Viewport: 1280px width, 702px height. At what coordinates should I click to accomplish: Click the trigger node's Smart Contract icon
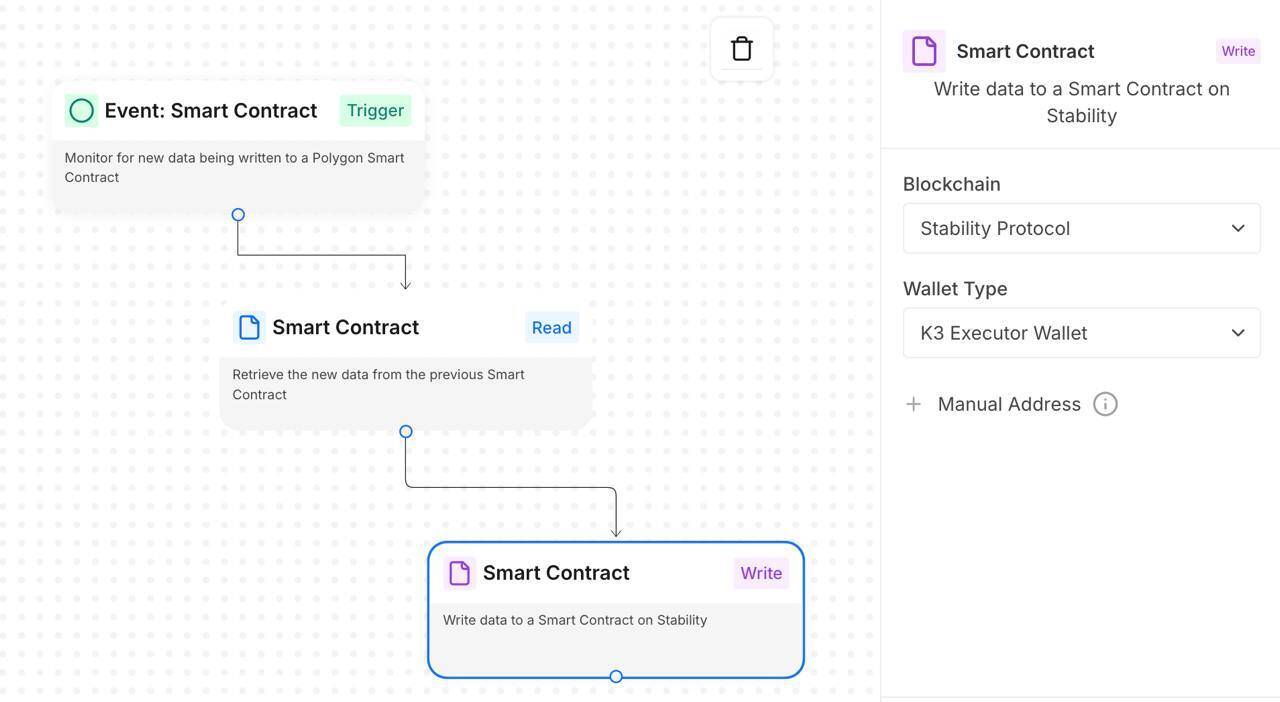[x=81, y=110]
